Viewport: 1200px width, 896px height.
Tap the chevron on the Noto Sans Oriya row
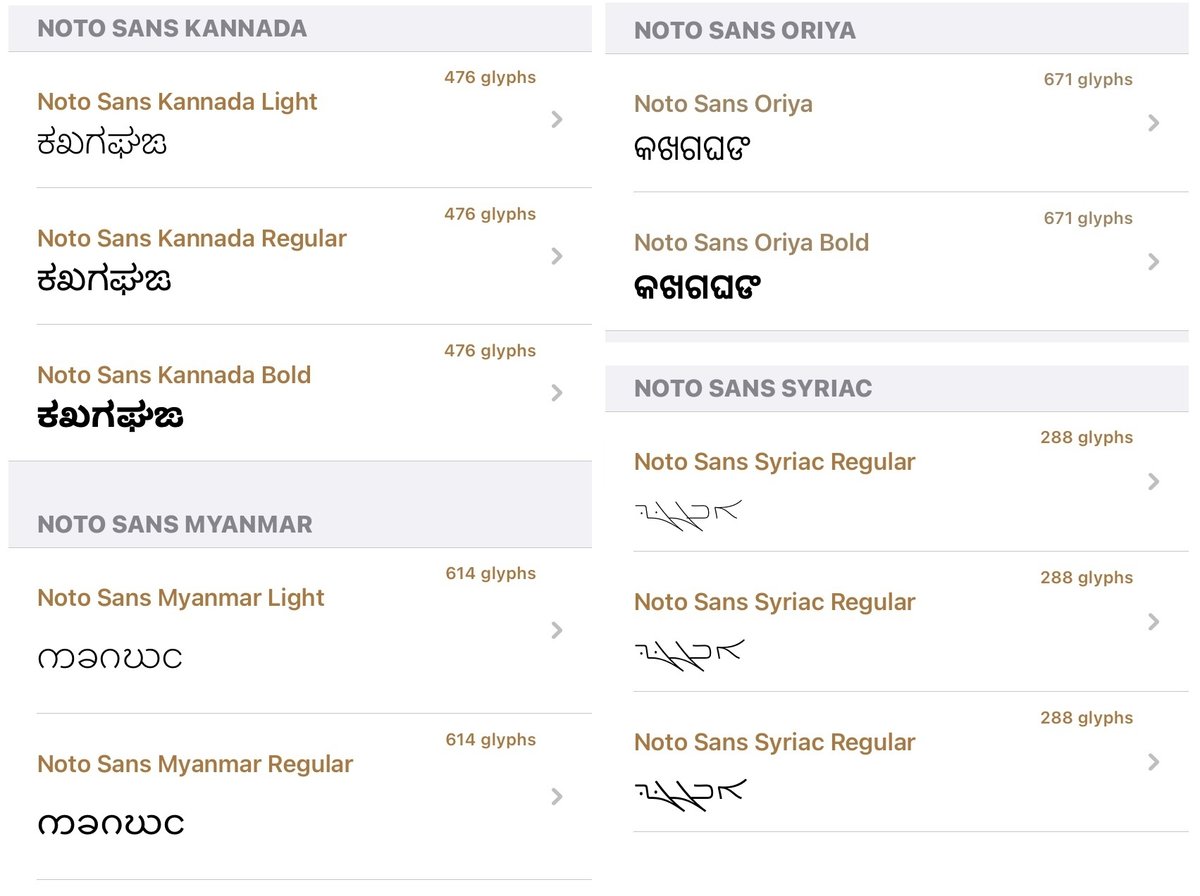[x=1154, y=123]
